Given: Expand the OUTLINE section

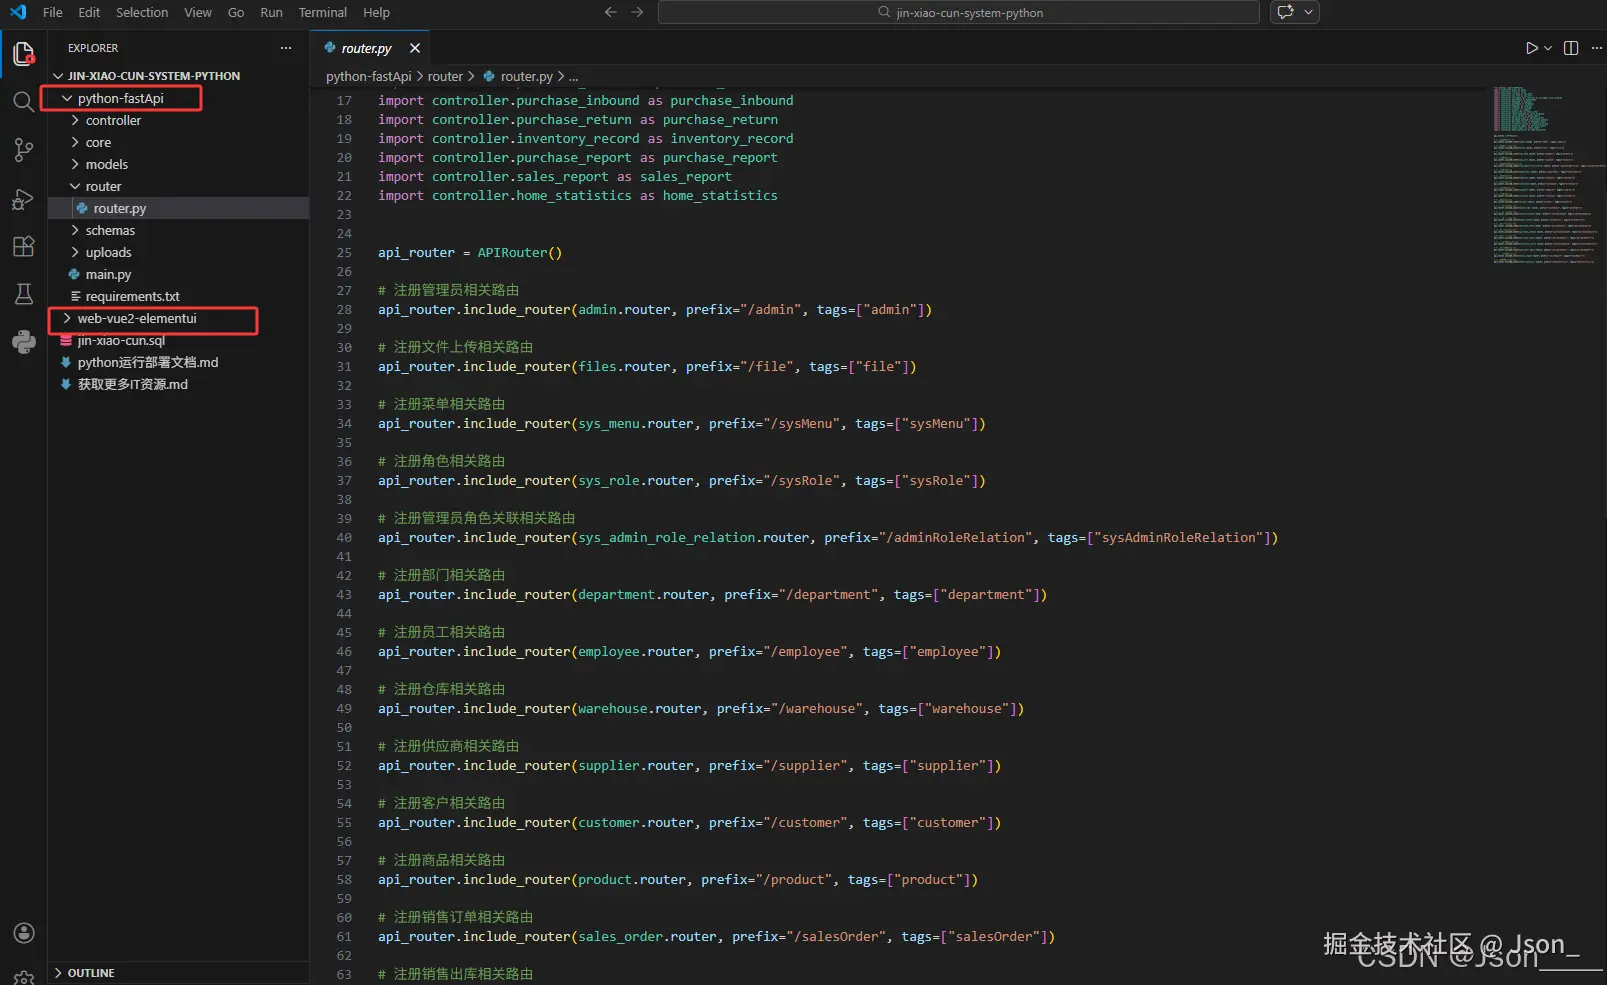Looking at the screenshot, I should [x=91, y=973].
